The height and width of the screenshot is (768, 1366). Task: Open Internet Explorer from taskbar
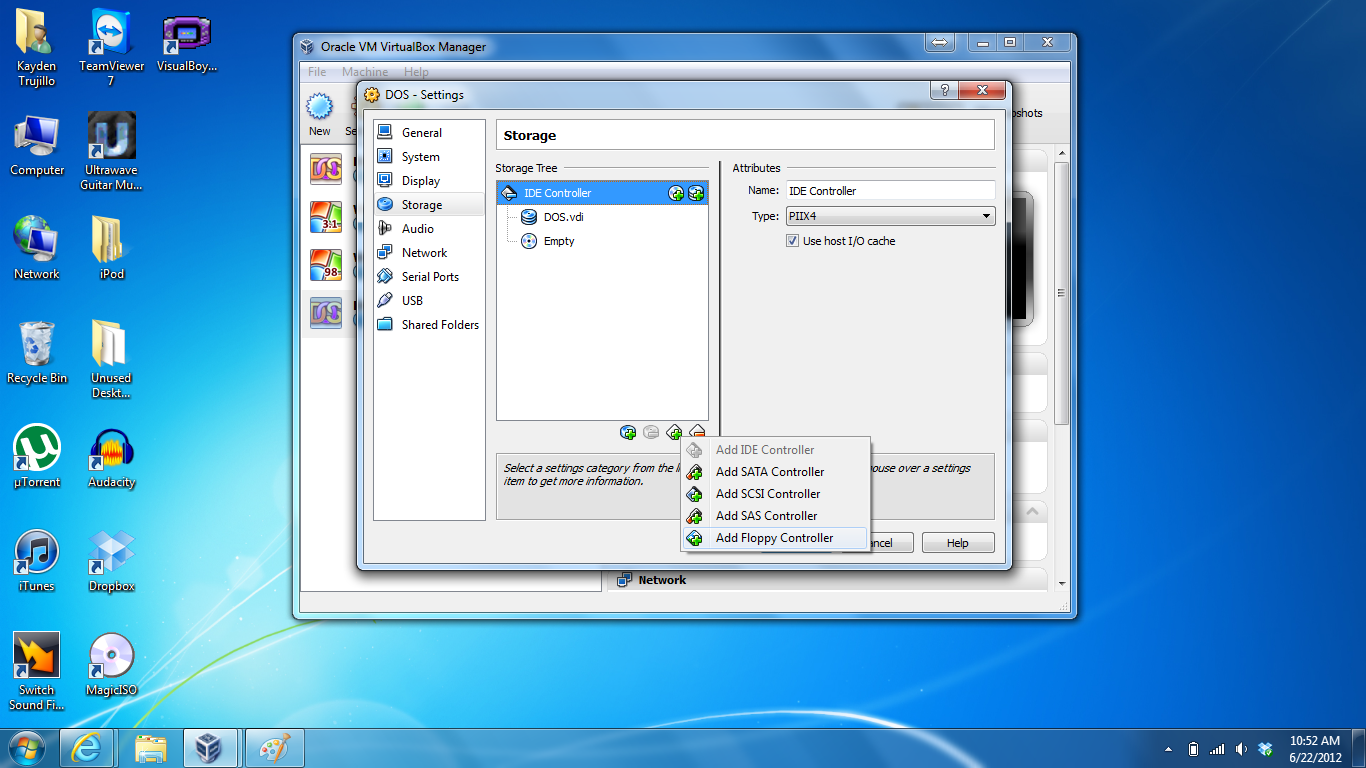[87, 748]
